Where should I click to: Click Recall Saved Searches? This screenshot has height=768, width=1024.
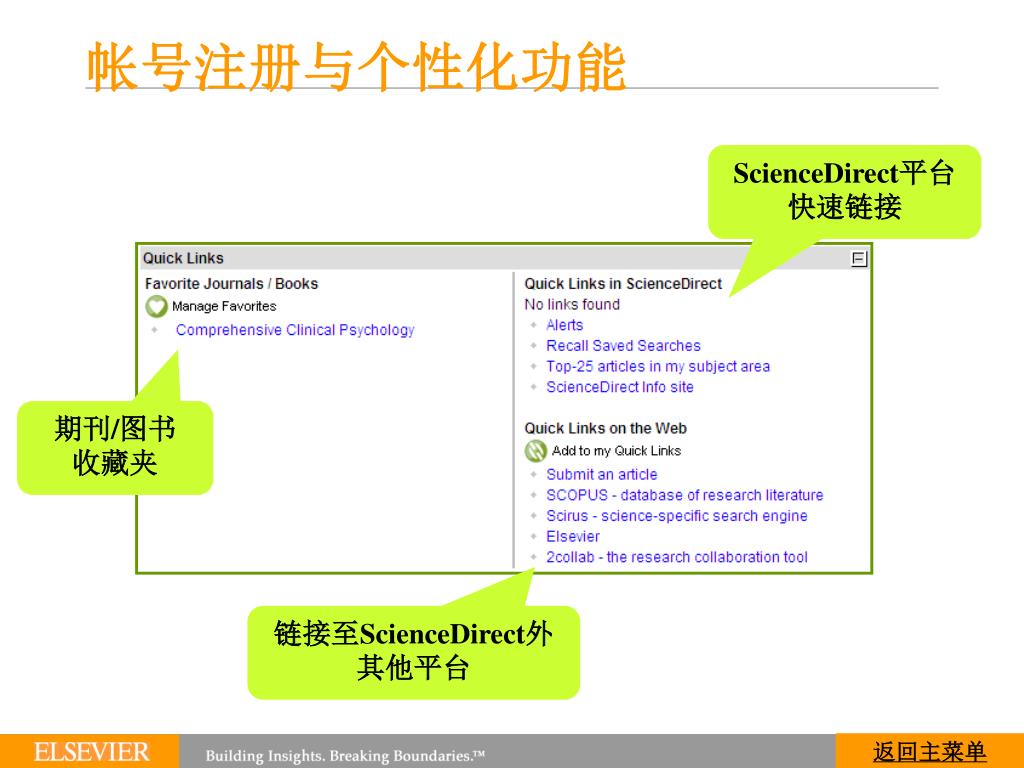(623, 346)
